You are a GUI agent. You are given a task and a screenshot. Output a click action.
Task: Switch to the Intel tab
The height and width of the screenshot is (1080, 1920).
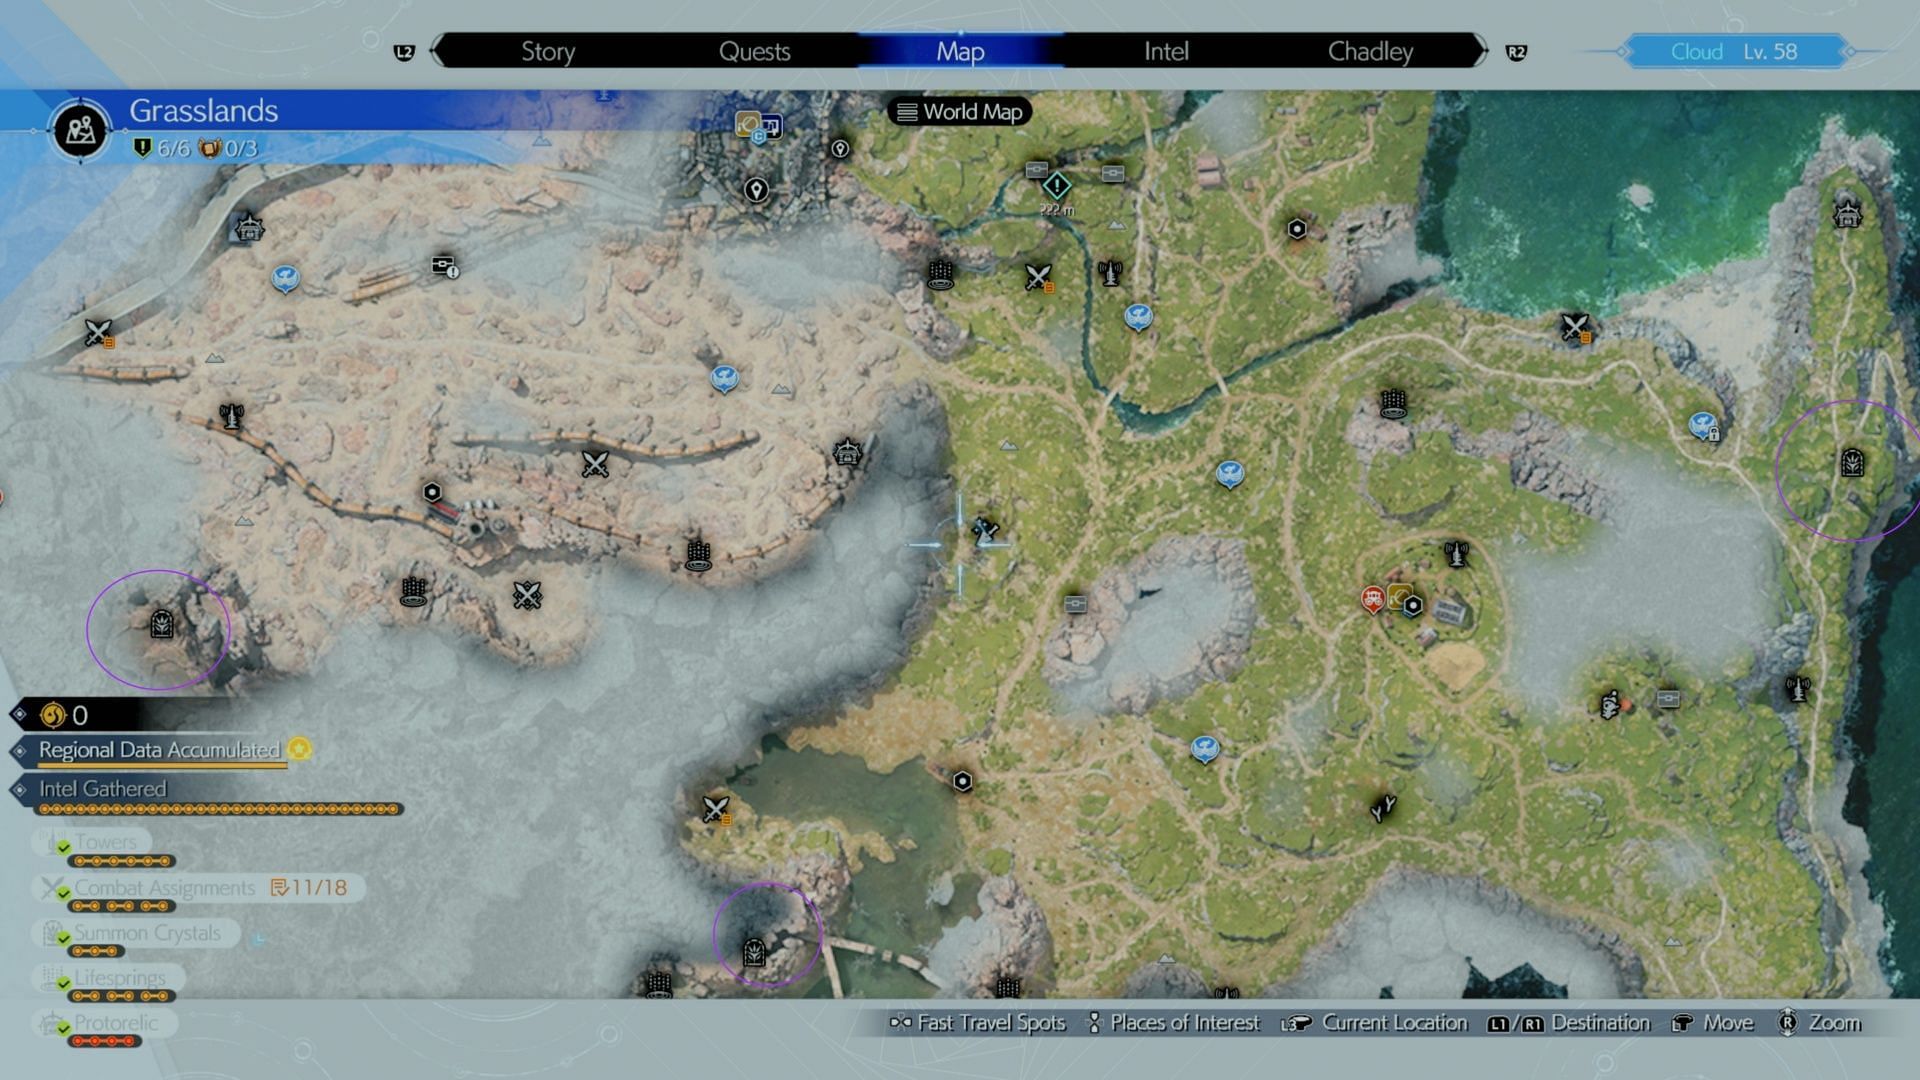pyautogui.click(x=1167, y=50)
